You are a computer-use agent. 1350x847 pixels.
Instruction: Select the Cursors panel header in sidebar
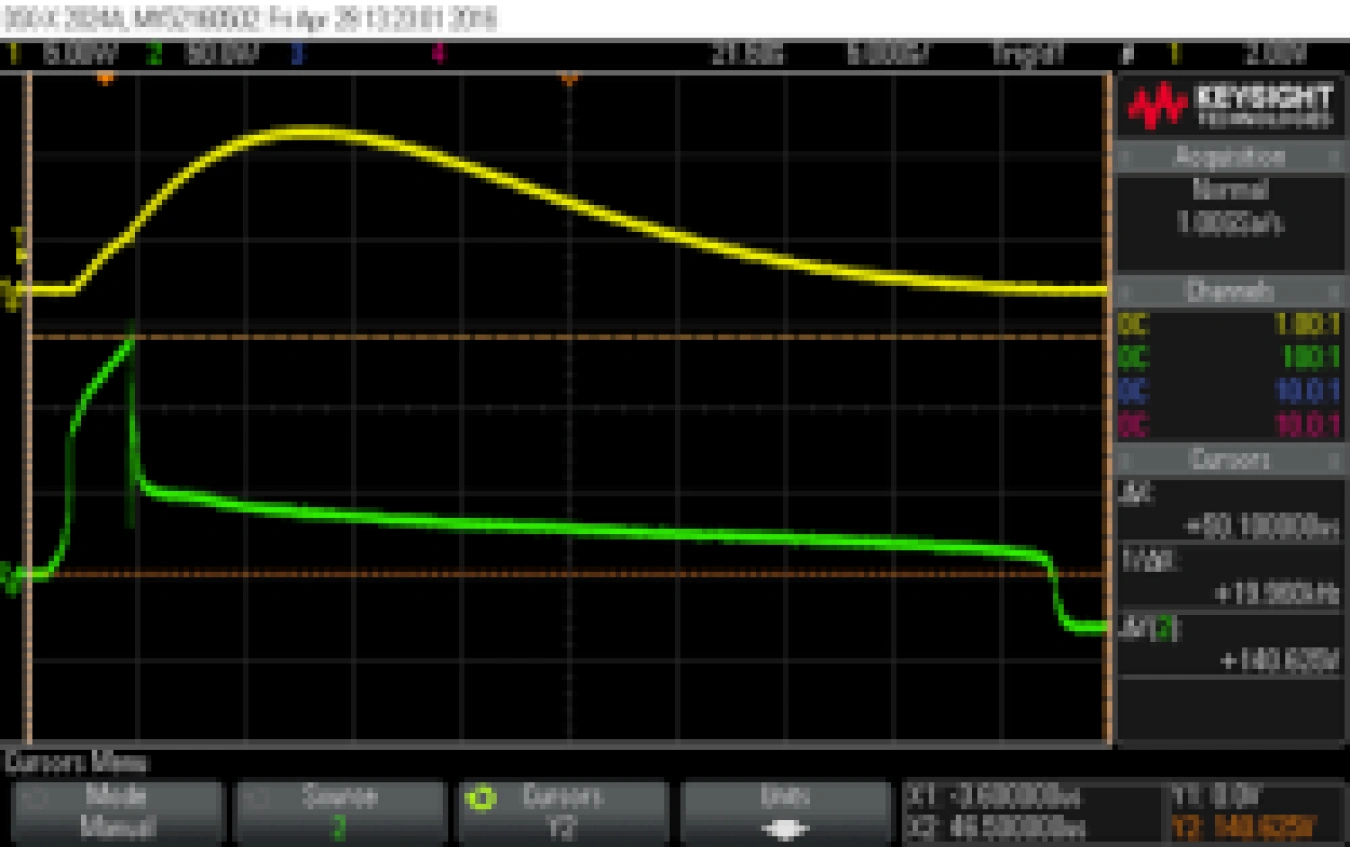click(1229, 459)
